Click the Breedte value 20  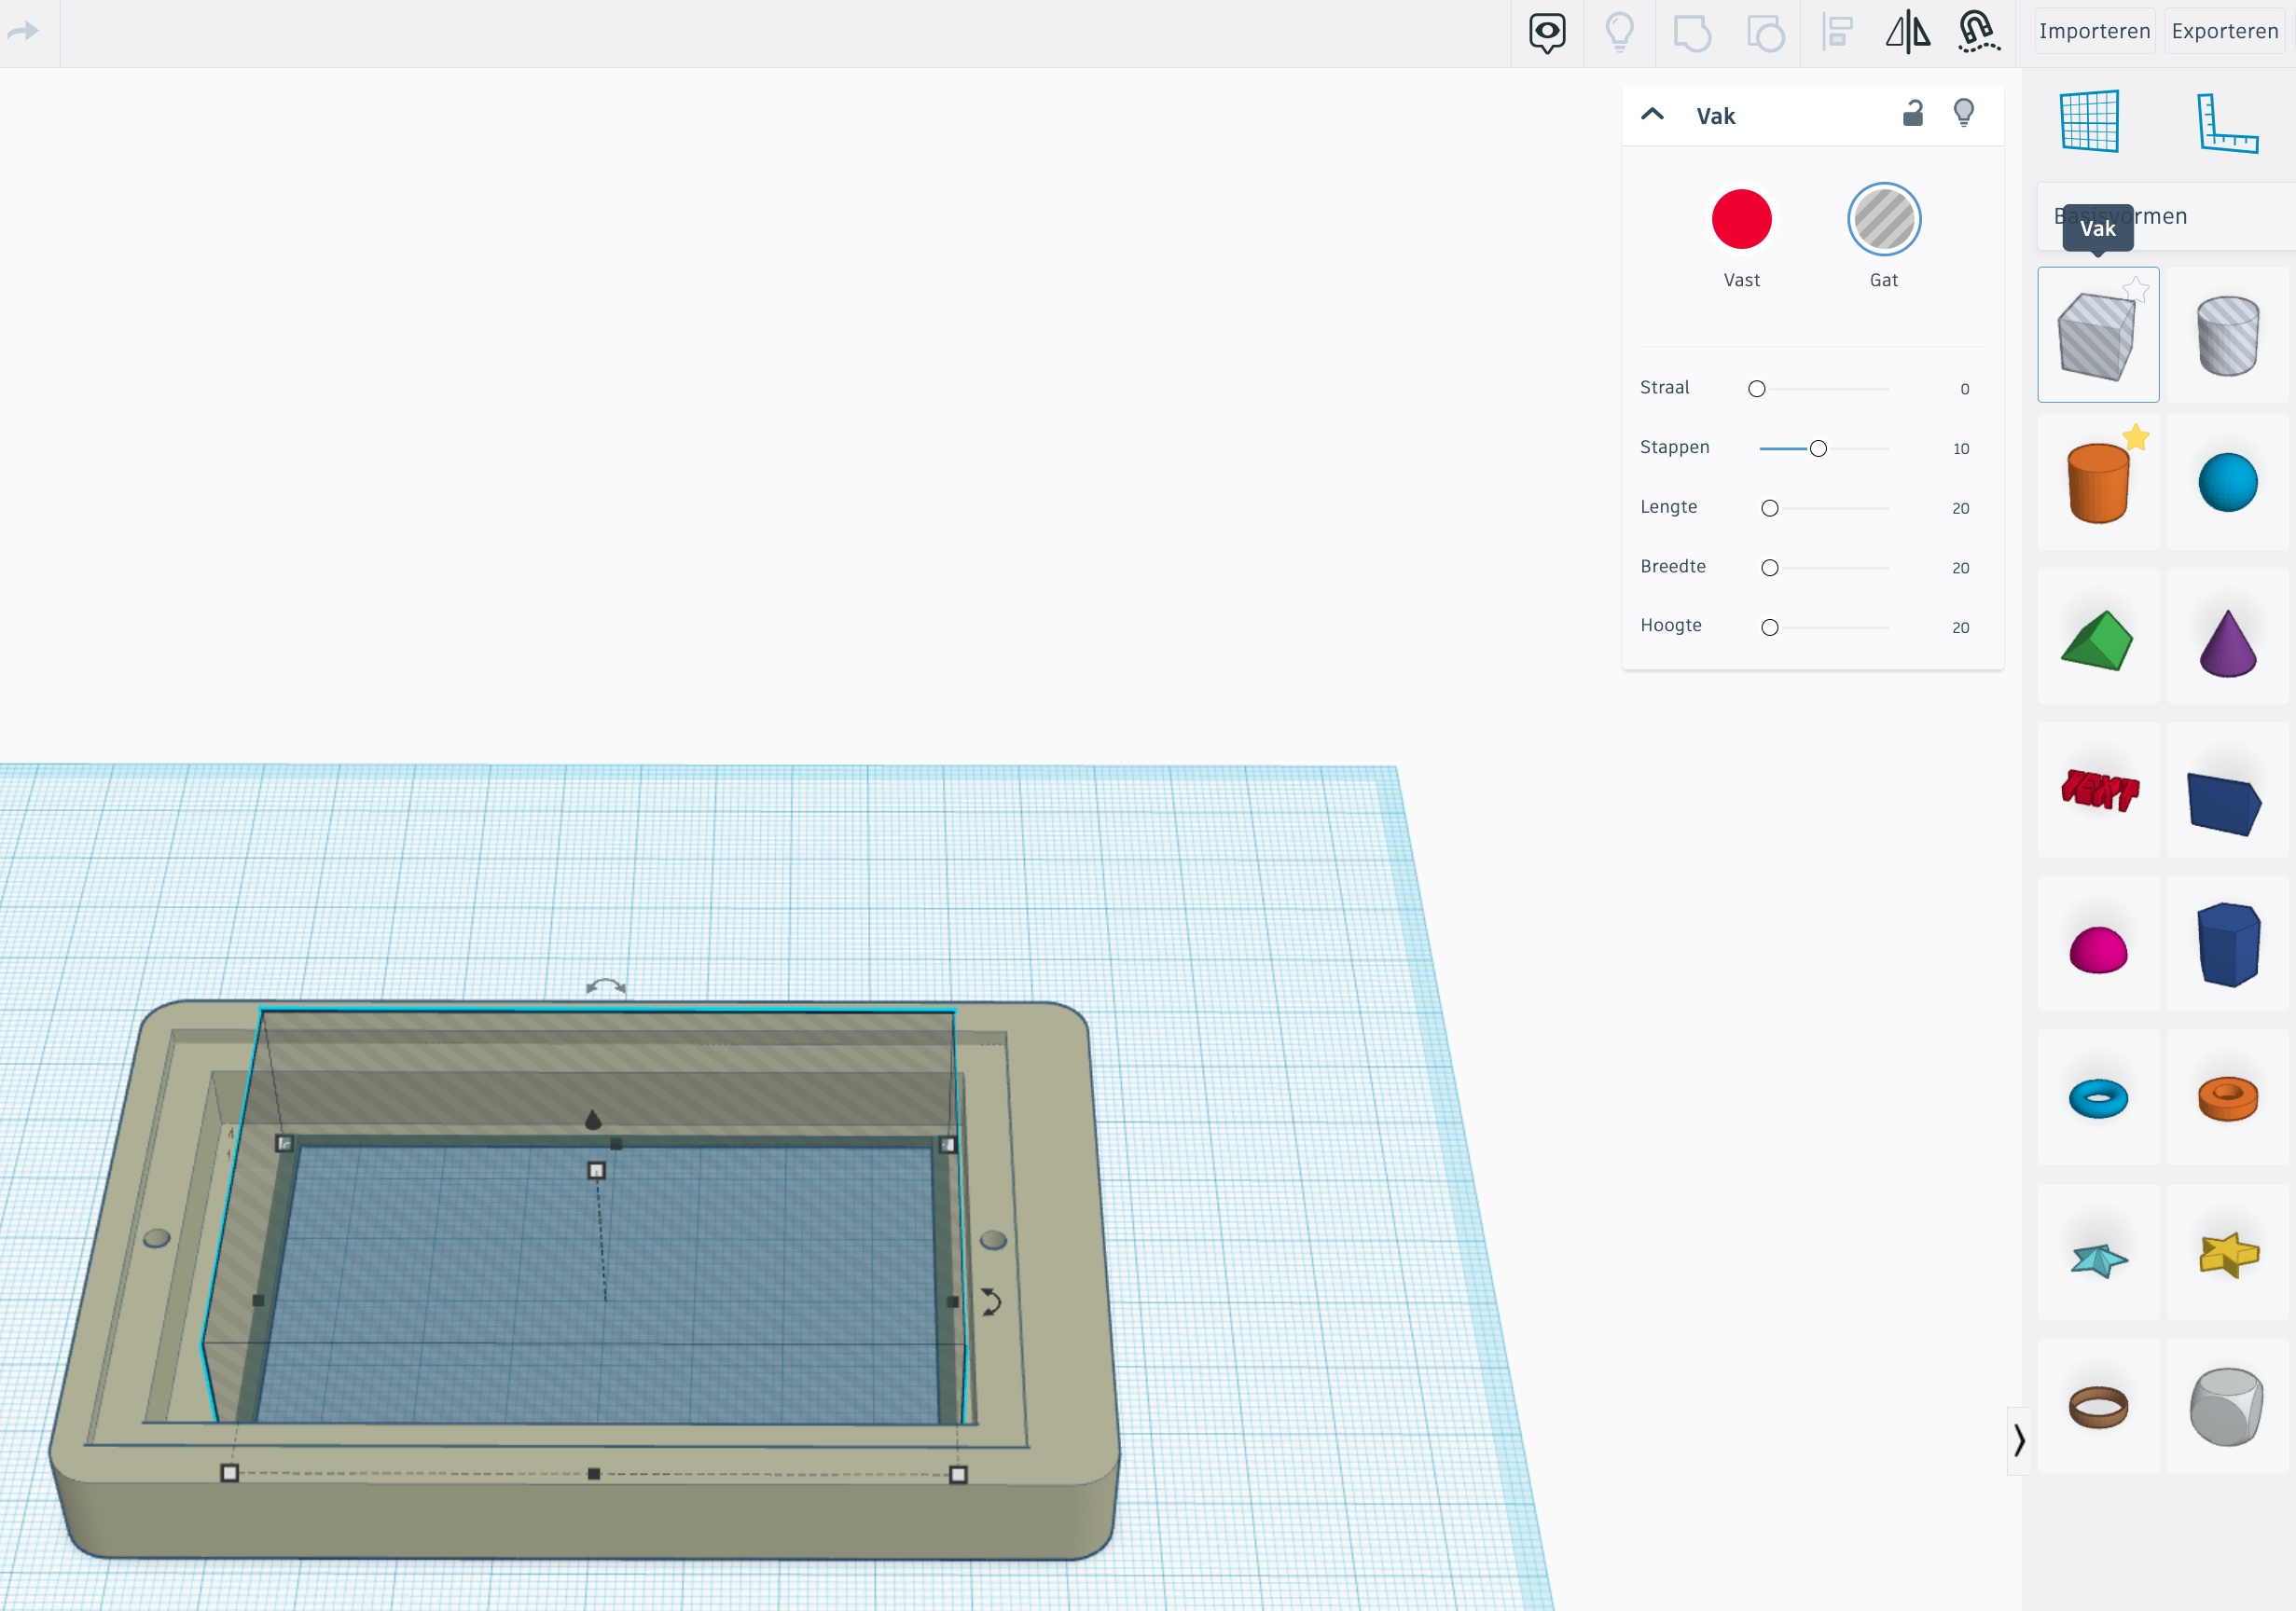[1960, 568]
